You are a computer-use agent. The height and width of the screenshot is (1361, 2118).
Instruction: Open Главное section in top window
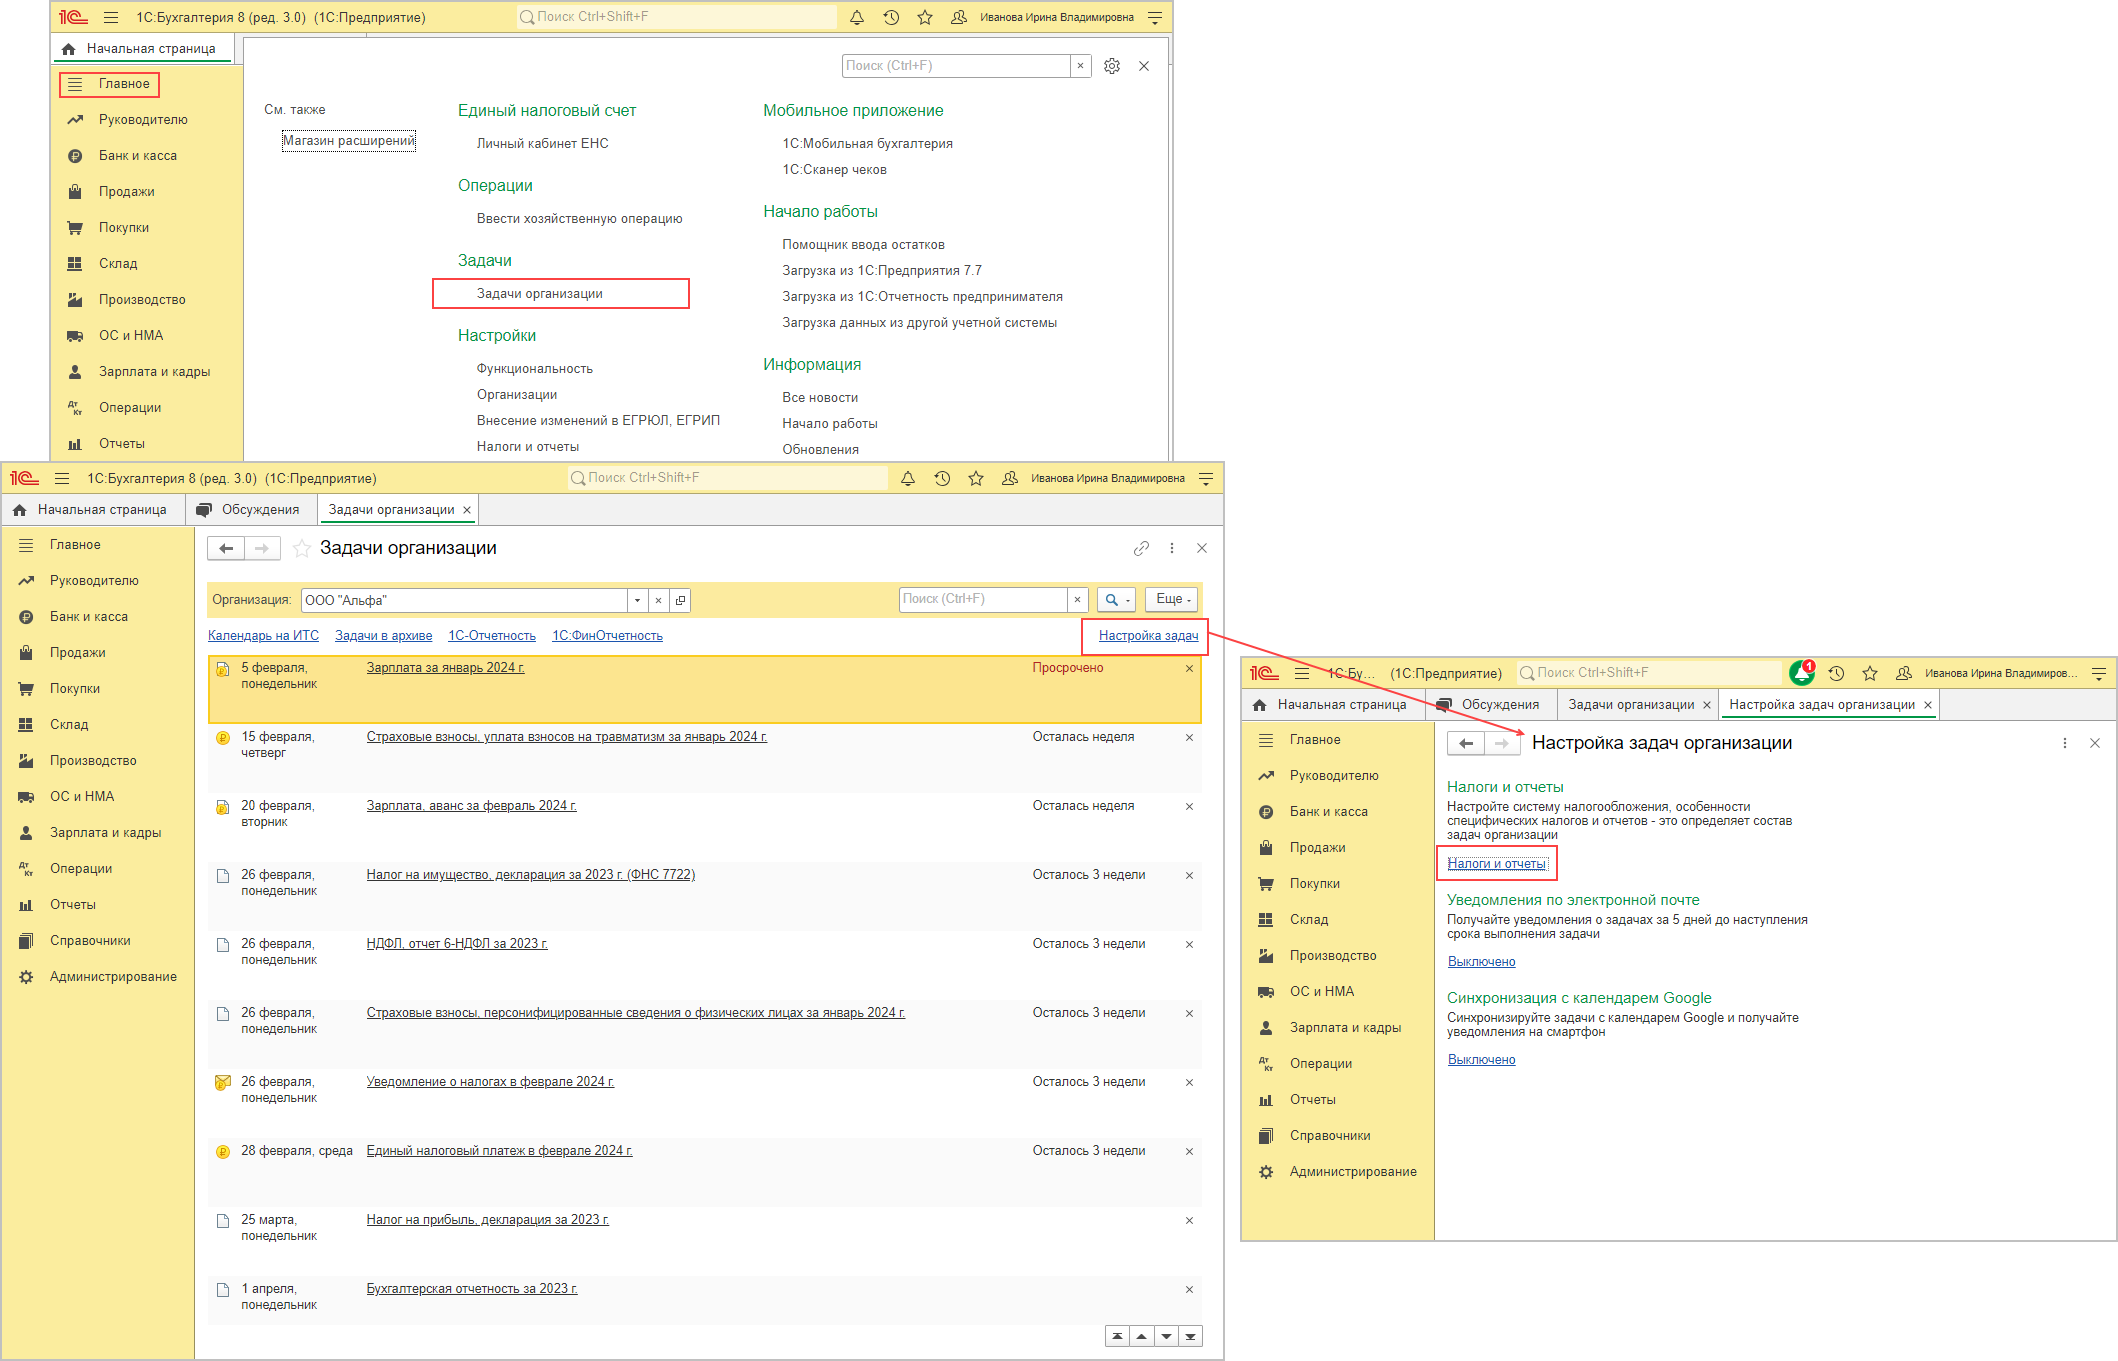(x=110, y=84)
